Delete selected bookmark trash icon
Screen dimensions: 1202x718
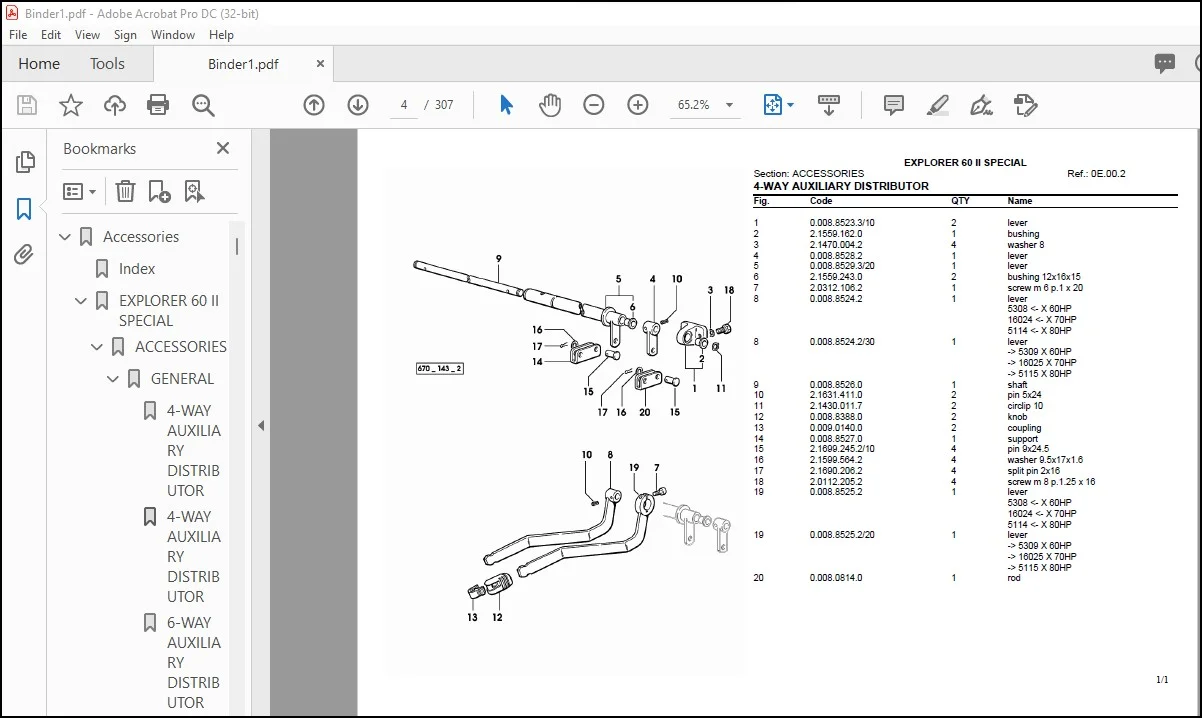click(x=125, y=191)
